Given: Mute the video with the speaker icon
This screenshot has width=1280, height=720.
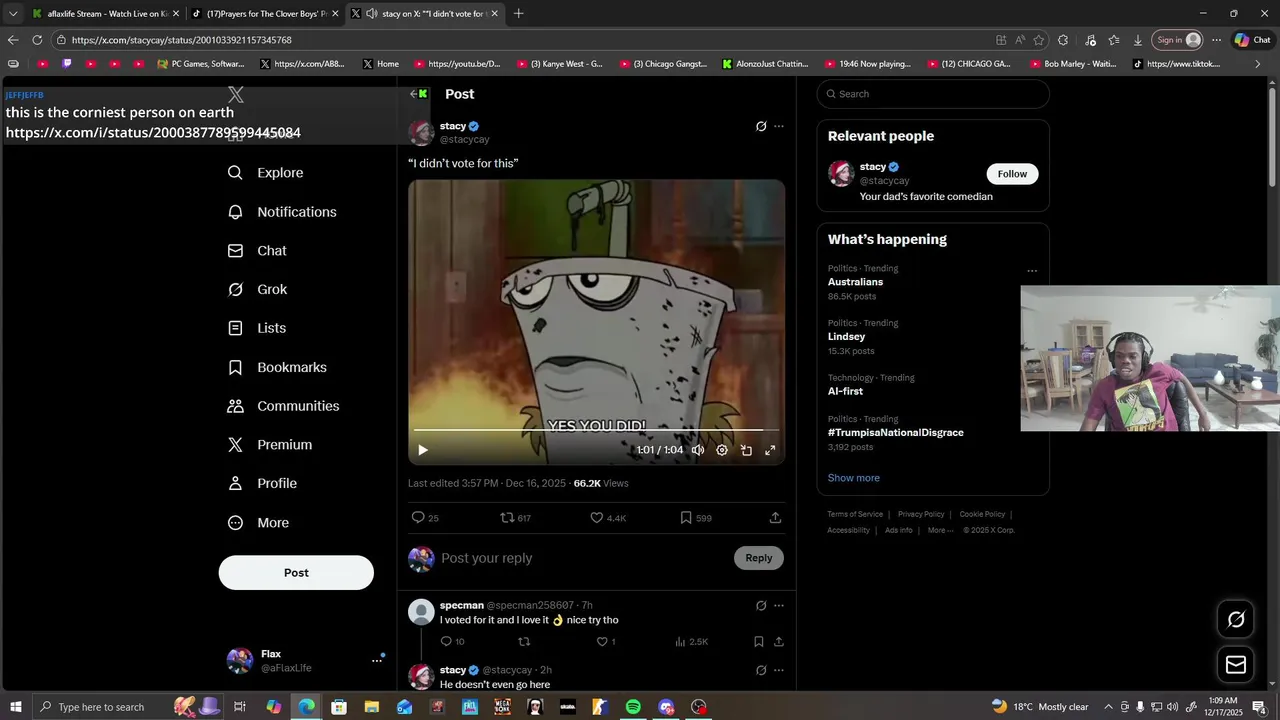Looking at the screenshot, I should coord(698,450).
